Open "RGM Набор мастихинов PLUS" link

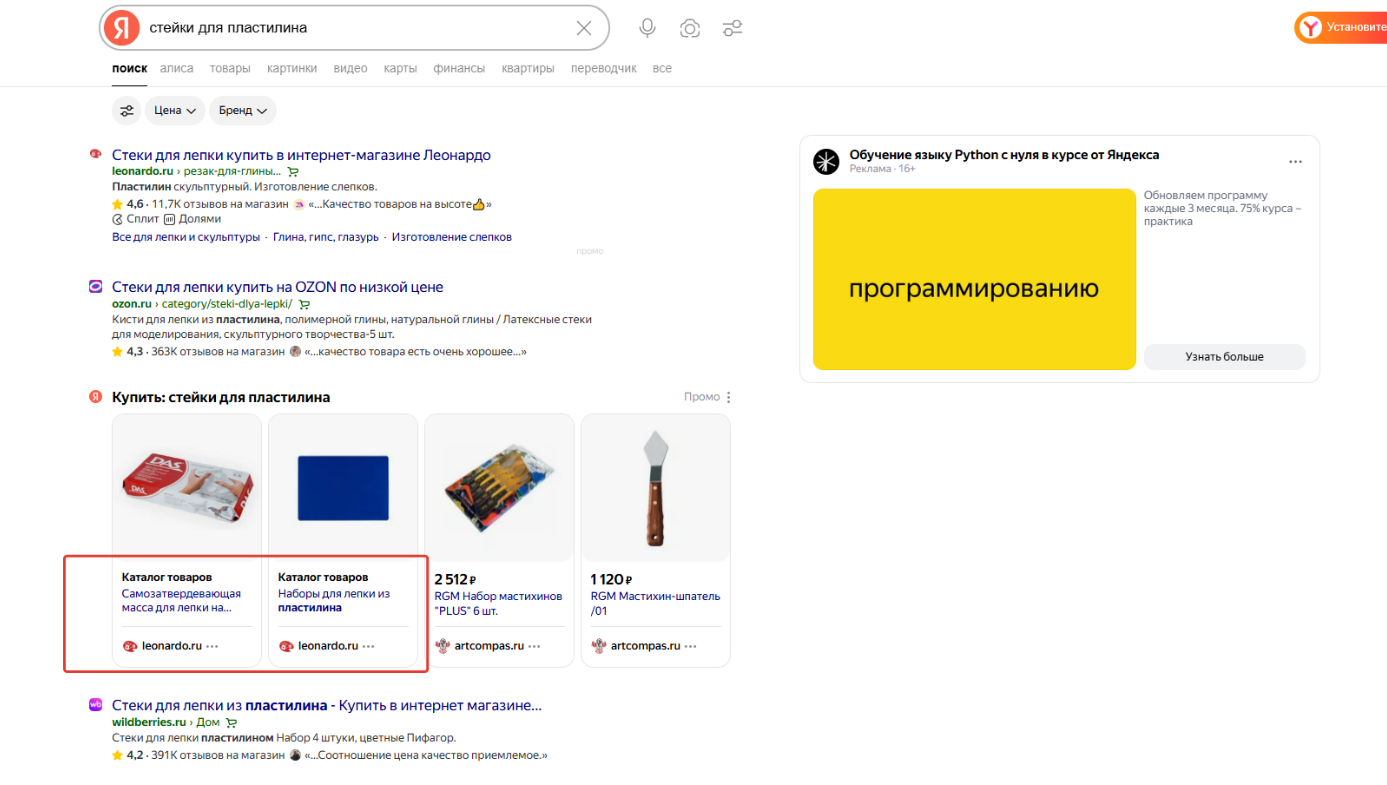click(x=498, y=603)
